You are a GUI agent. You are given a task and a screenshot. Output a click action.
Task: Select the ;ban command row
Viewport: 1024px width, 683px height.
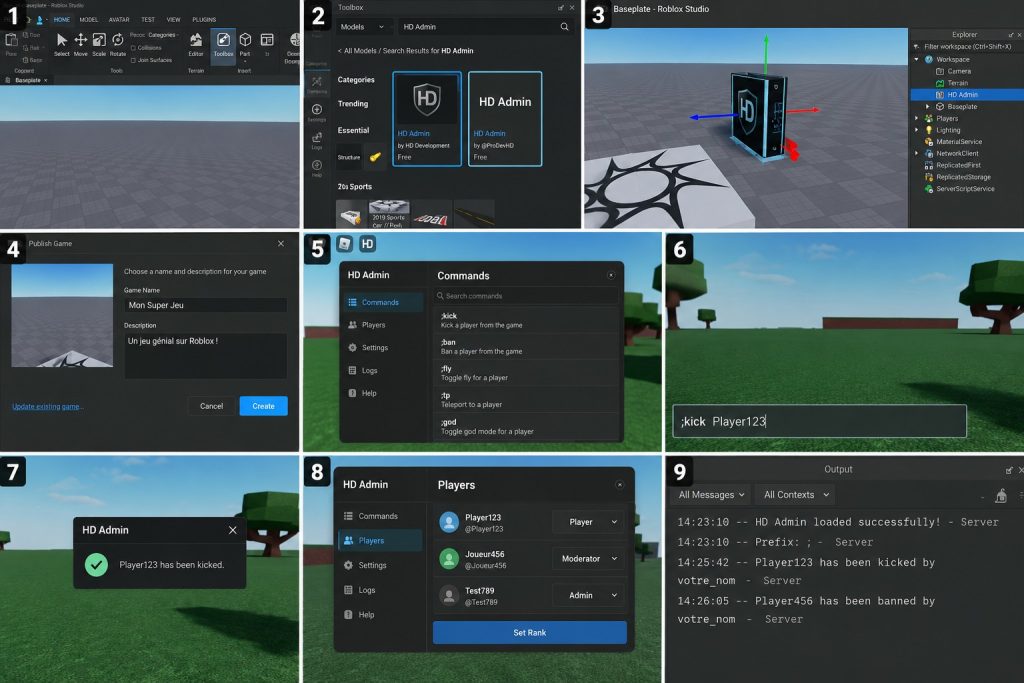click(x=526, y=347)
